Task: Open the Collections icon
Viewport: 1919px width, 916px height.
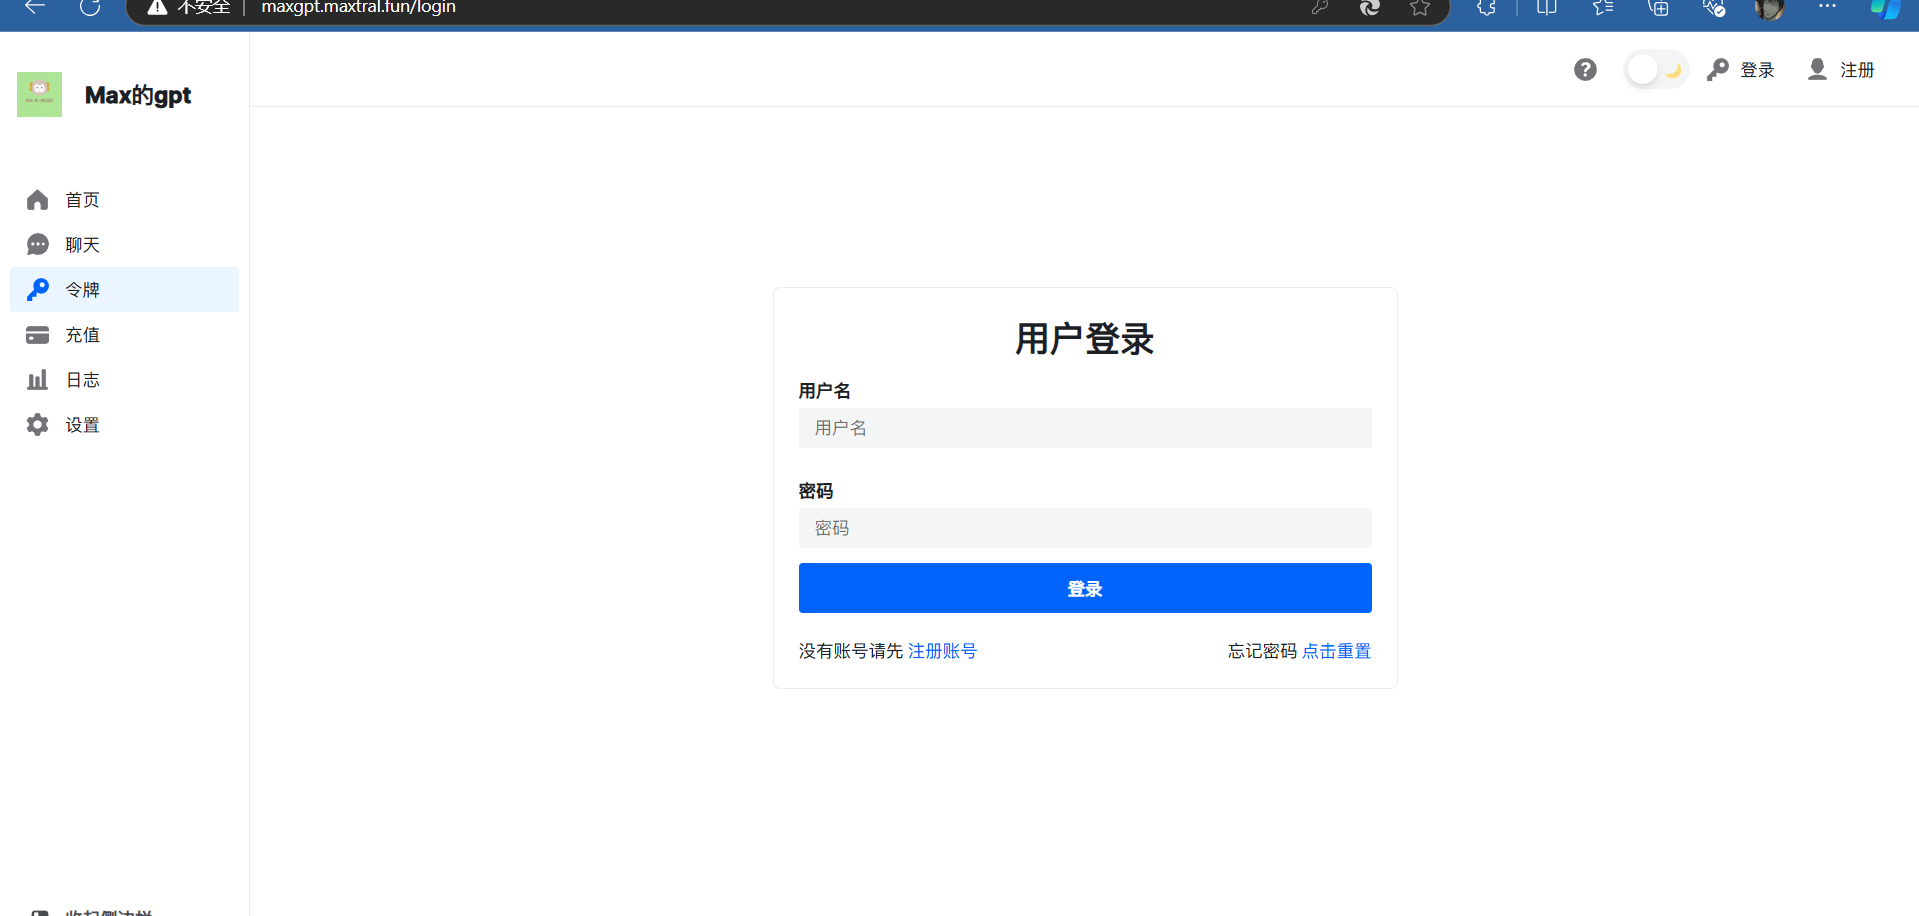Action: tap(1658, 7)
